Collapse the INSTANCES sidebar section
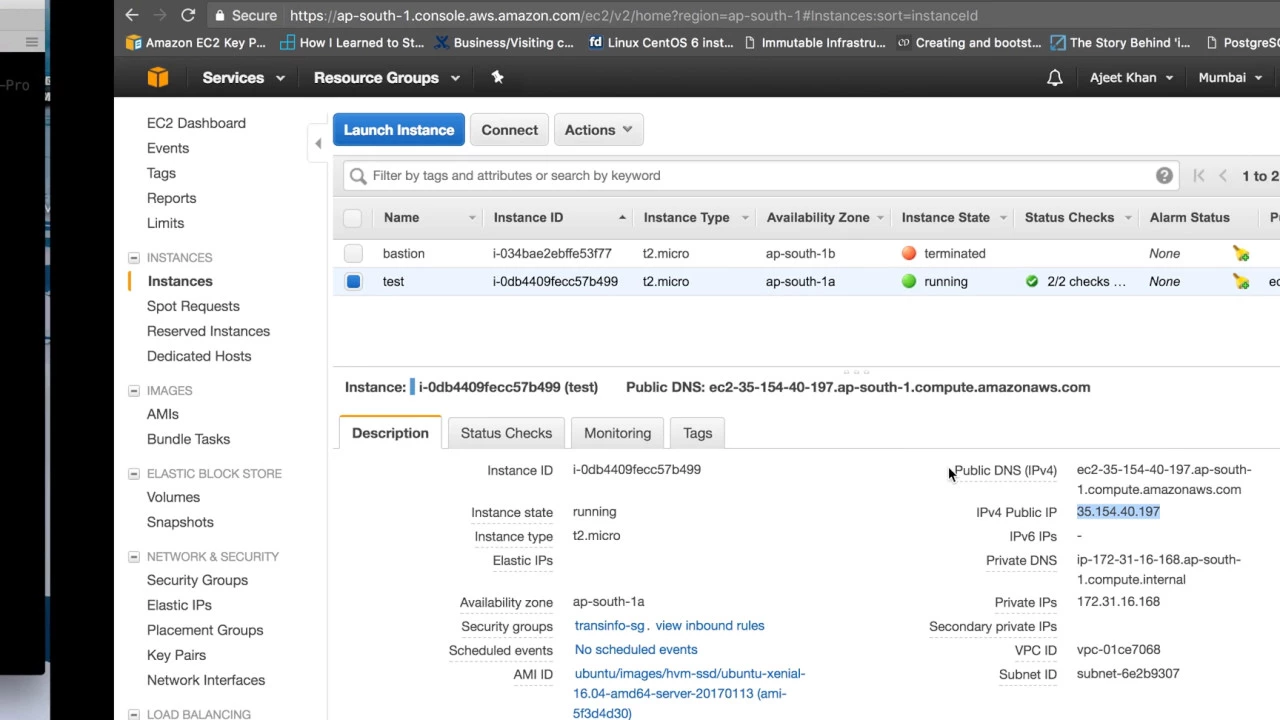This screenshot has width=1280, height=720. pos(134,258)
